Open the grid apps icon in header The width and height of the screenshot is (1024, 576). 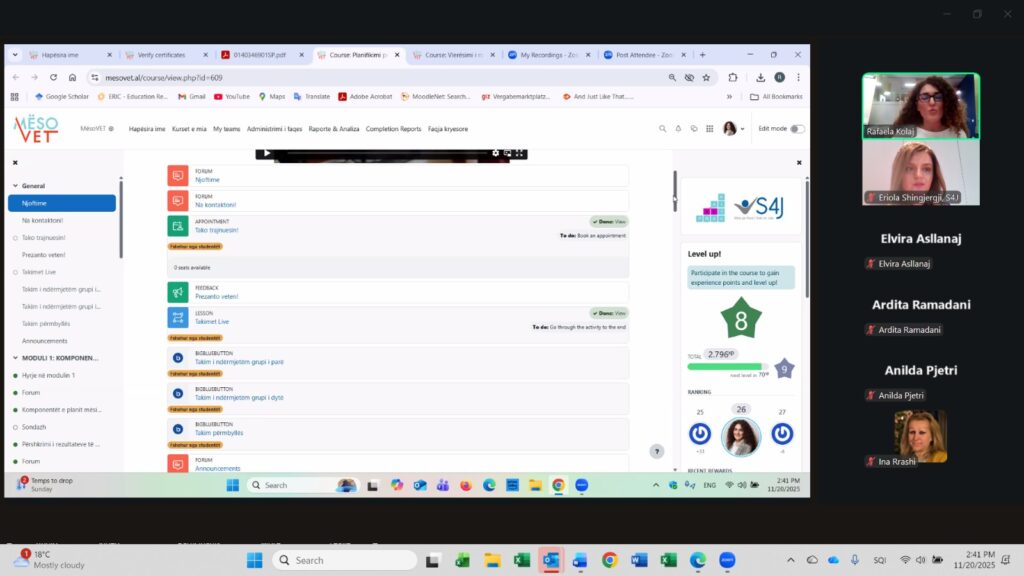pyautogui.click(x=709, y=129)
